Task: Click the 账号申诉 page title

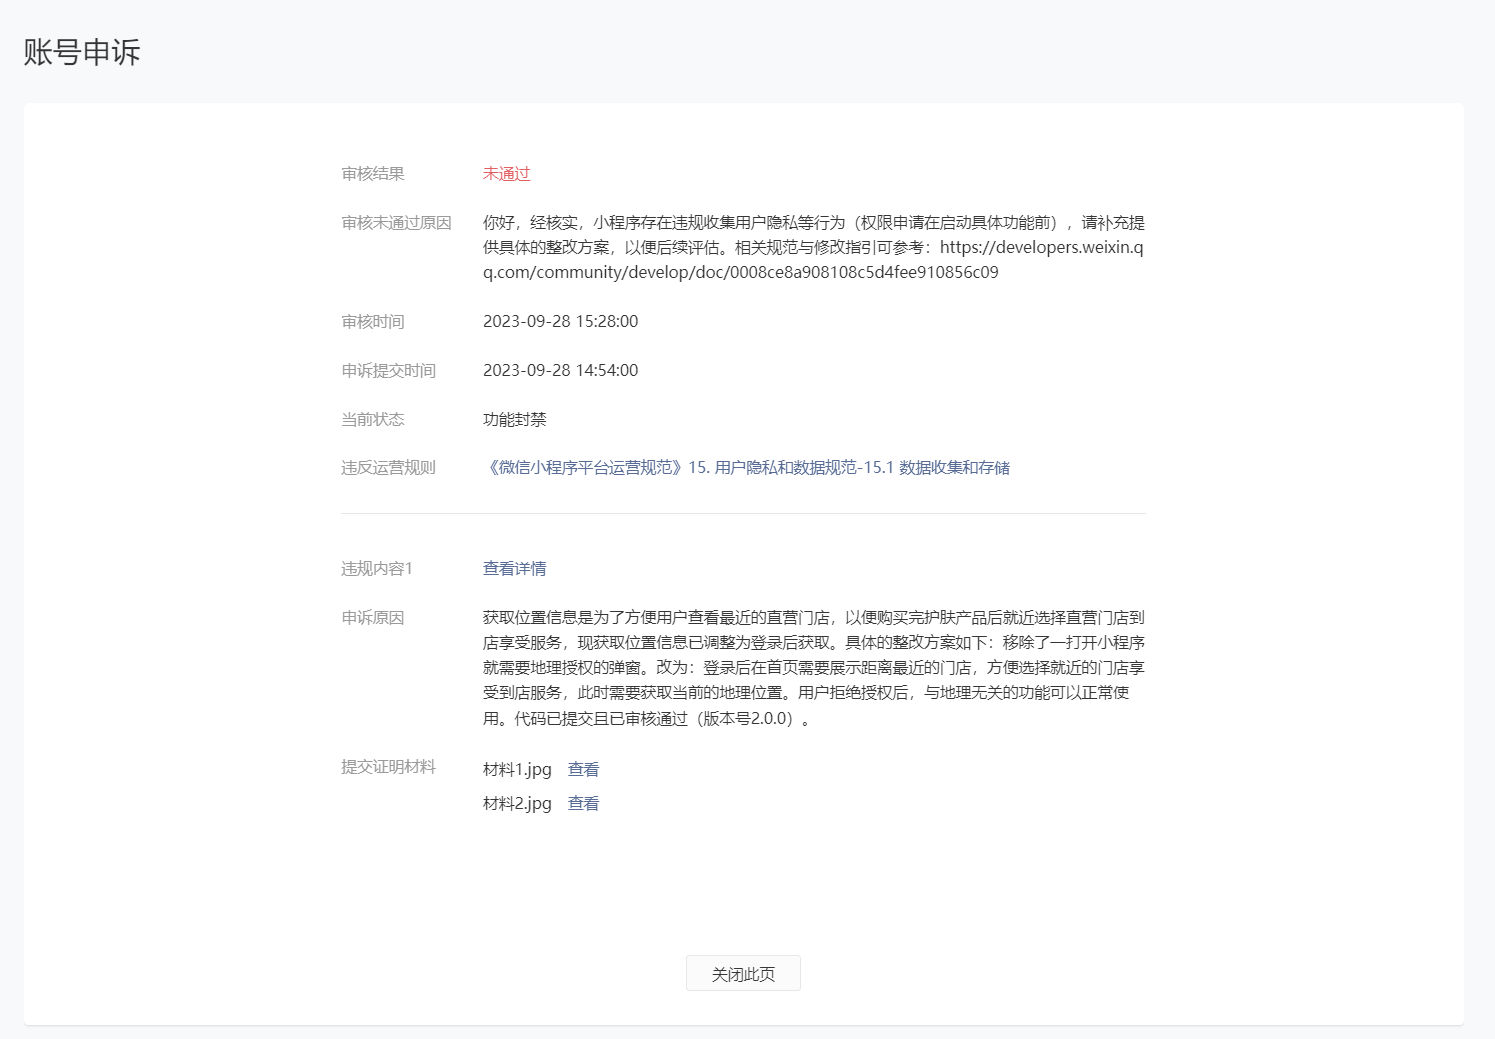Action: click(x=82, y=52)
